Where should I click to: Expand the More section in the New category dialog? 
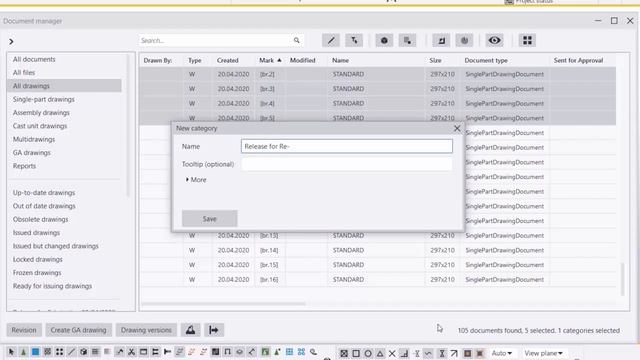tap(196, 180)
